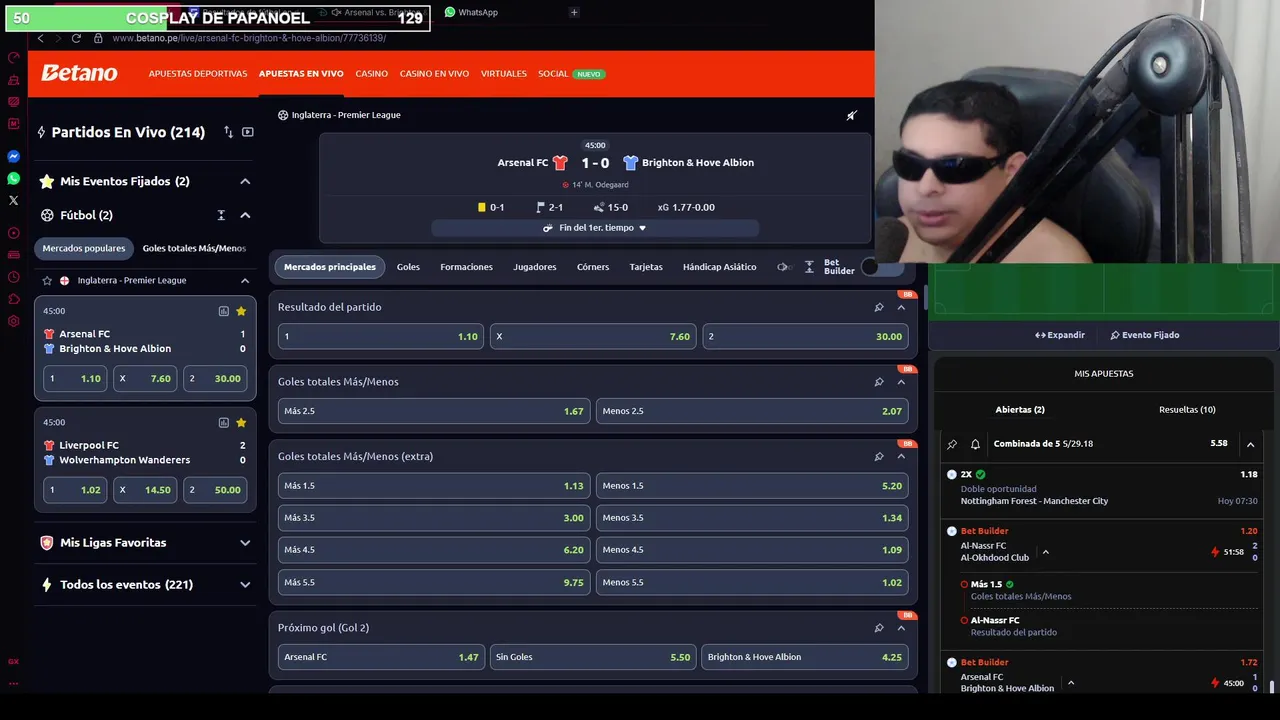Viewport: 1280px width, 720px height.
Task: Pick Brighton & Hove Albion next goal 4.25
Action: point(805,657)
